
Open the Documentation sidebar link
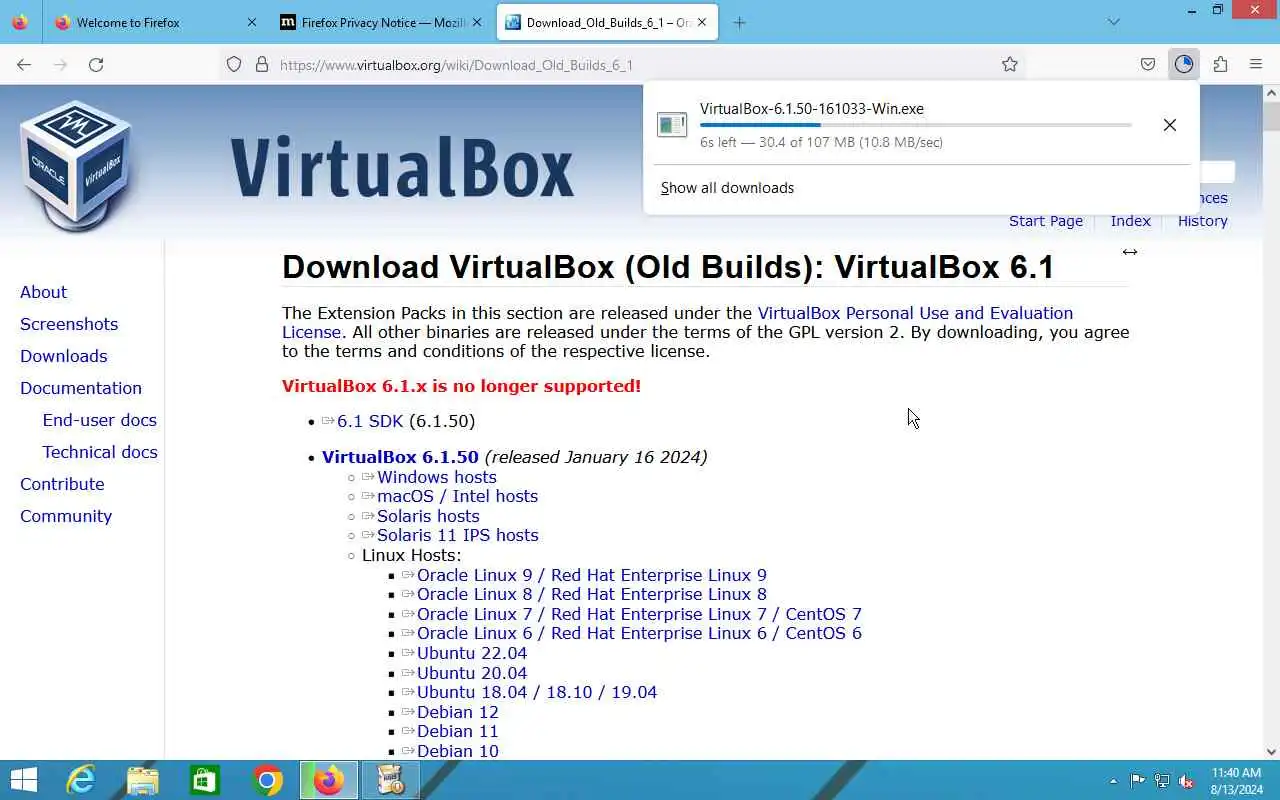coord(81,388)
